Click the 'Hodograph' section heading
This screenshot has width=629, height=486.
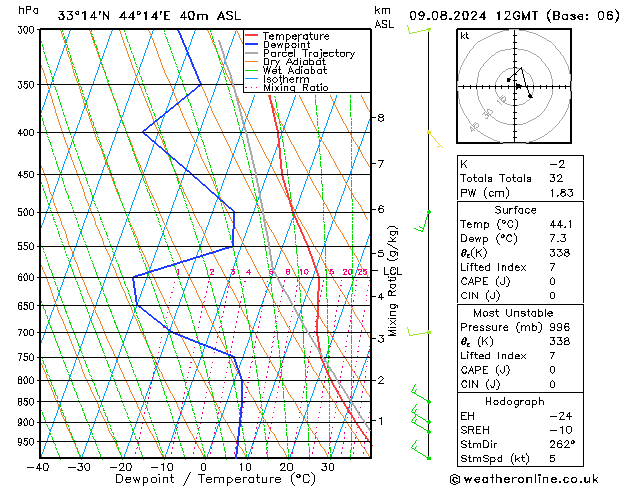[515, 402]
